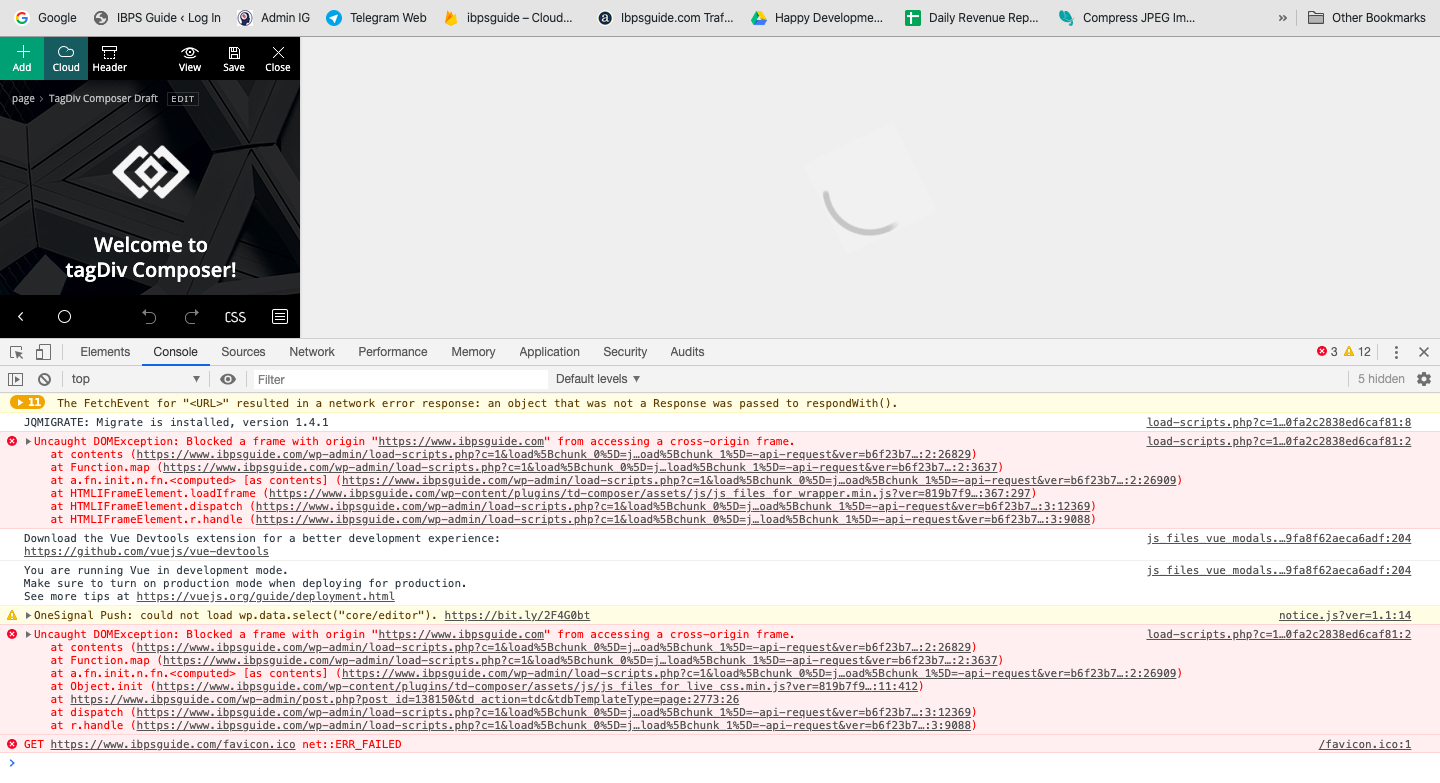Open the /favicon.ico:1 source link

(x=1365, y=745)
